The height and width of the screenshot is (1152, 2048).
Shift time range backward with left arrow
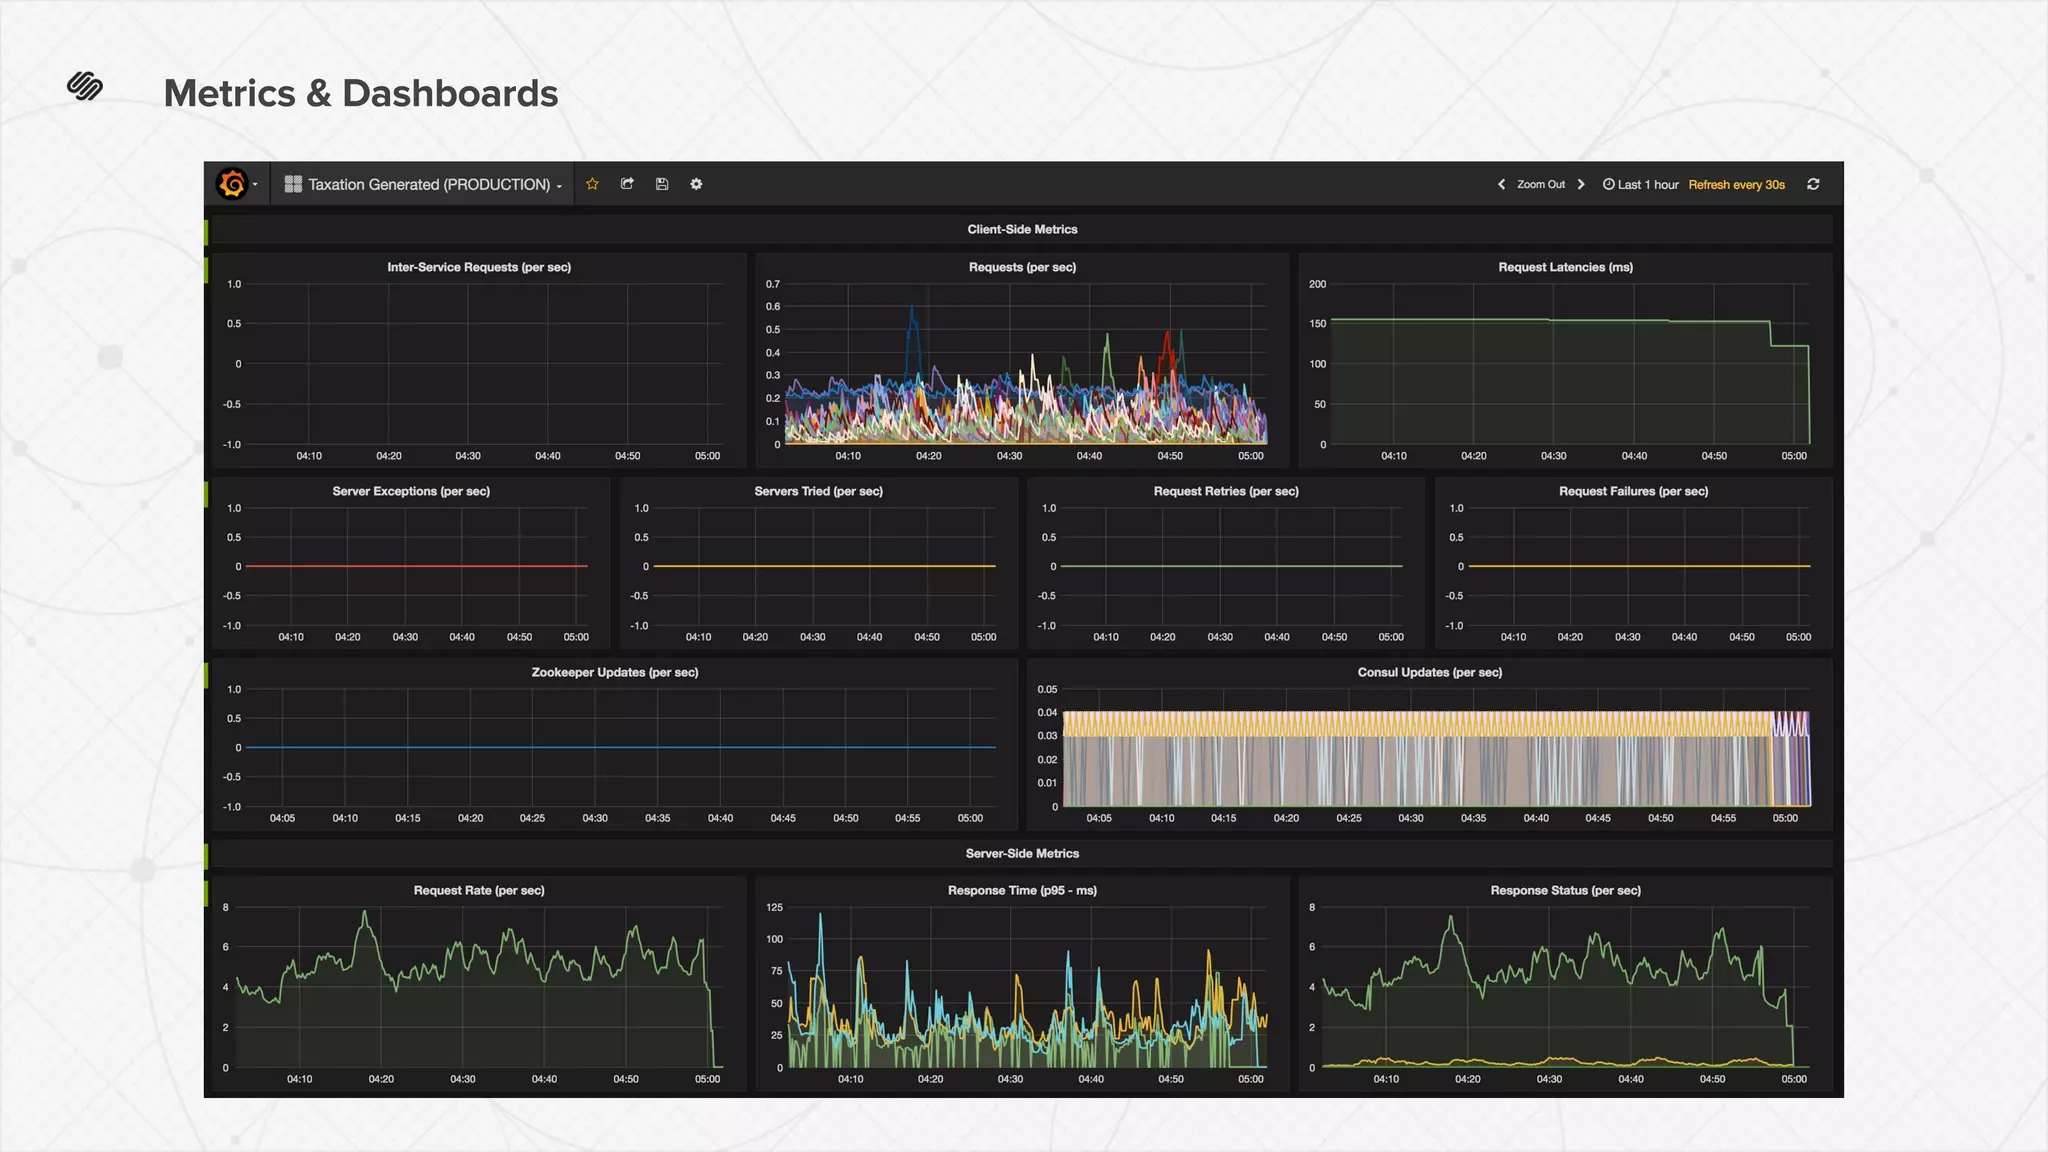[x=1501, y=184]
